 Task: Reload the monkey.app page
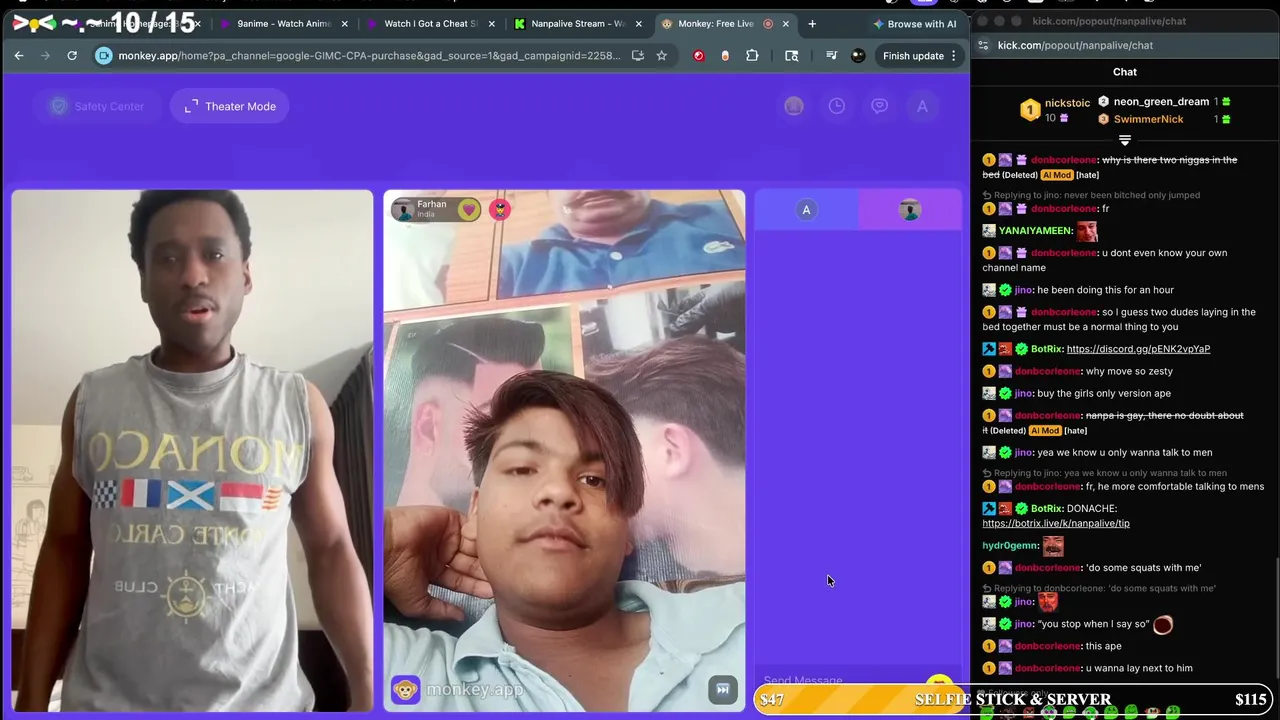pos(72,56)
